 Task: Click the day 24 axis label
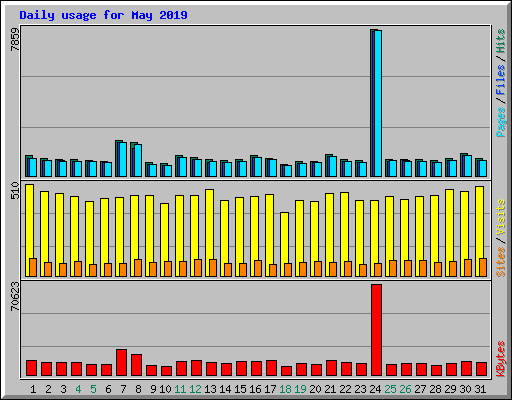click(375, 389)
